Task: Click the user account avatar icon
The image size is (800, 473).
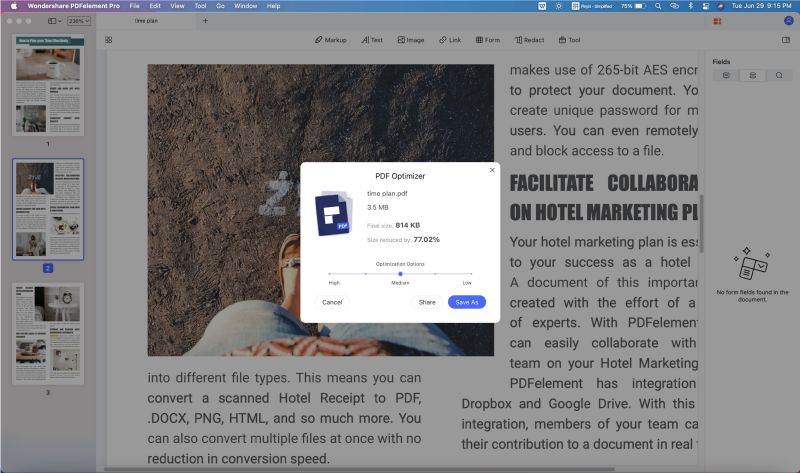Action: [x=789, y=21]
